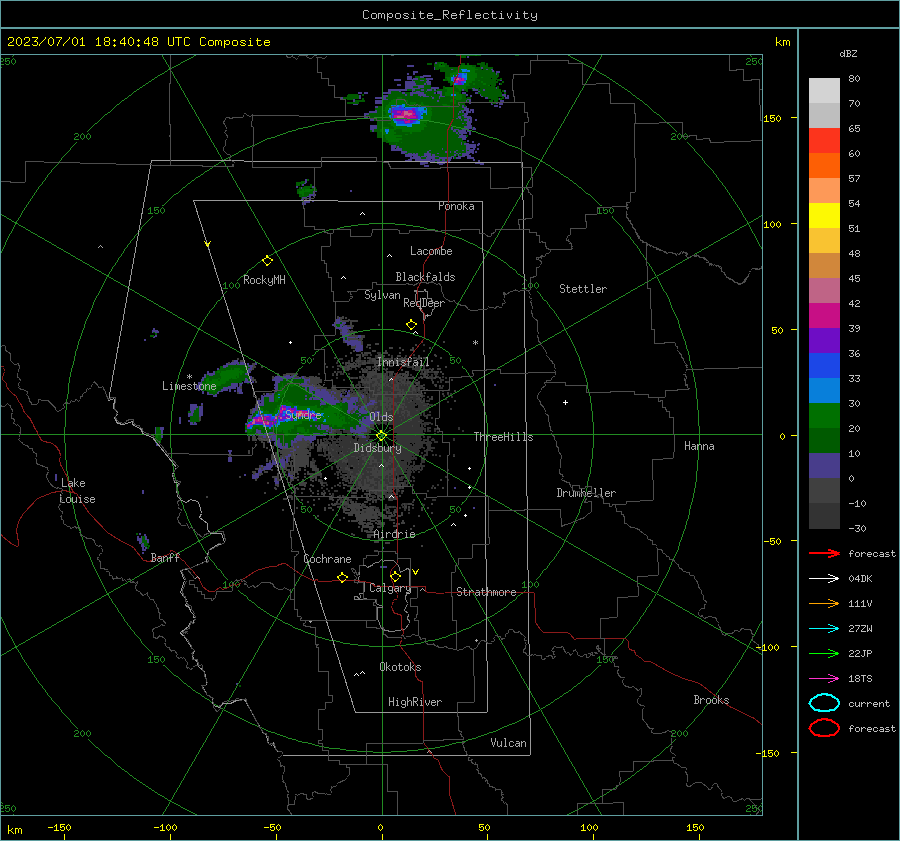Image resolution: width=900 pixels, height=841 pixels.
Task: Click the yellow diamond marker near RockyMH
Action: pyautogui.click(x=267, y=261)
